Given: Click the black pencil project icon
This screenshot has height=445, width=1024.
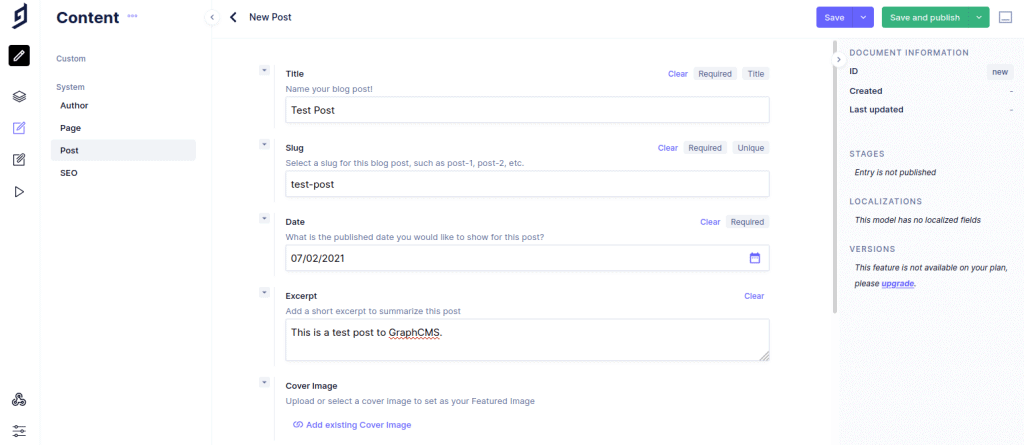Looking at the screenshot, I should pyautogui.click(x=19, y=56).
